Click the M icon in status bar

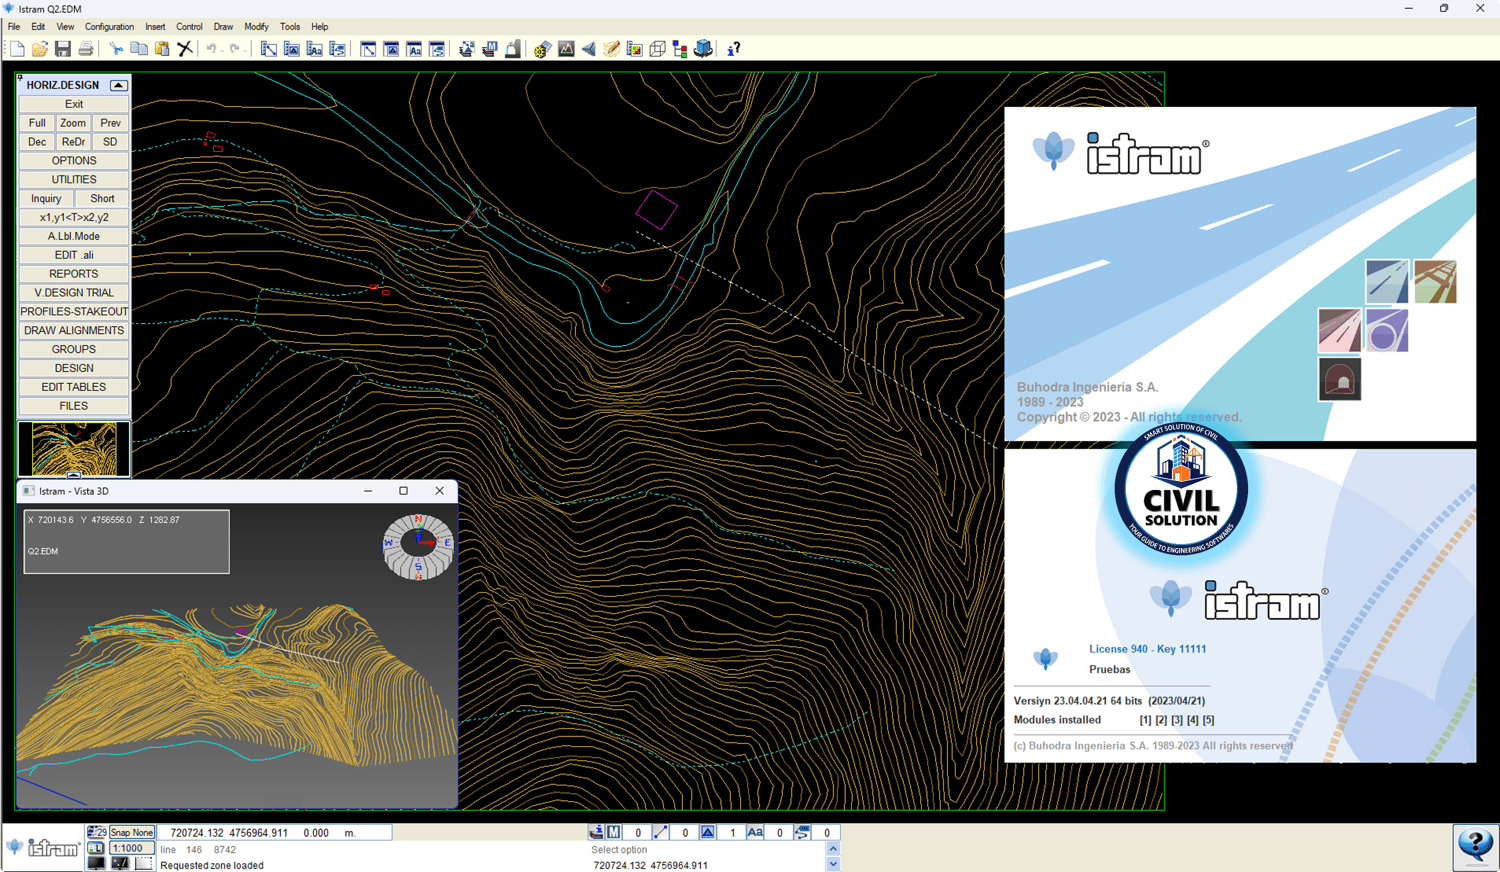click(614, 832)
